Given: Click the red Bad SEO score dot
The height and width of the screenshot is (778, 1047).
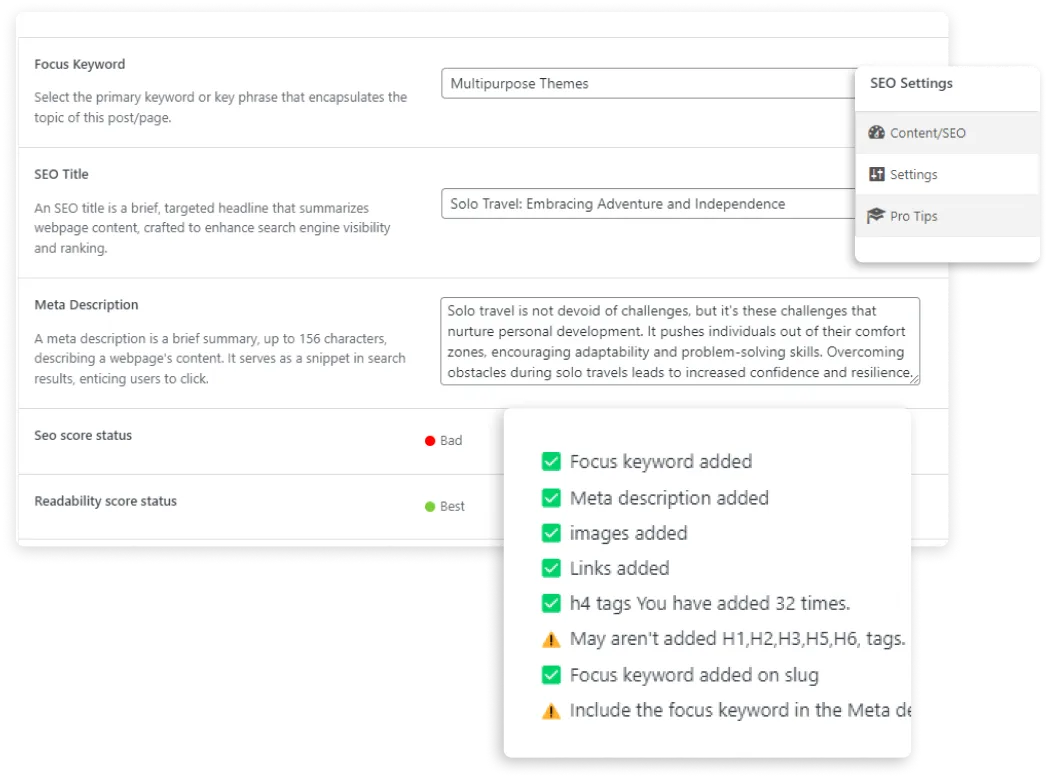Looking at the screenshot, I should point(430,441).
